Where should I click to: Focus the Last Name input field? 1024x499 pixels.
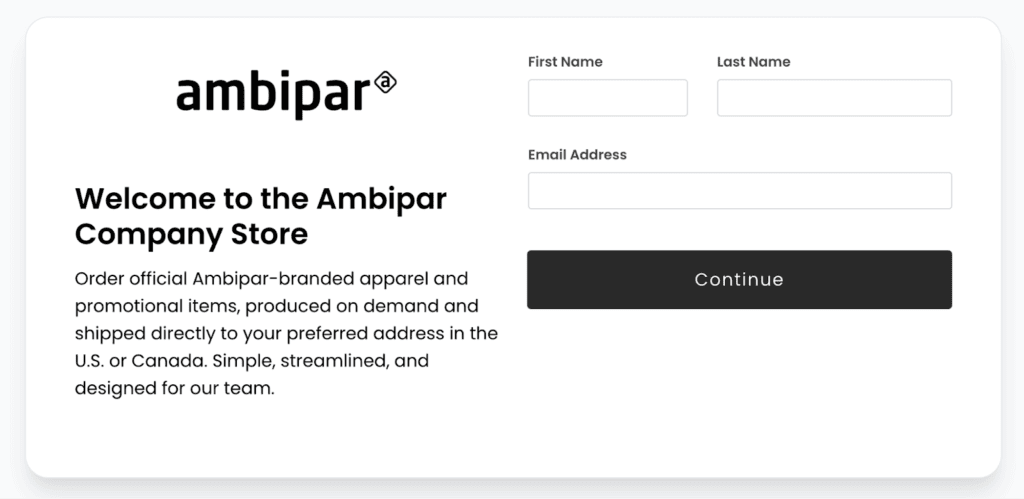pyautogui.click(x=833, y=98)
